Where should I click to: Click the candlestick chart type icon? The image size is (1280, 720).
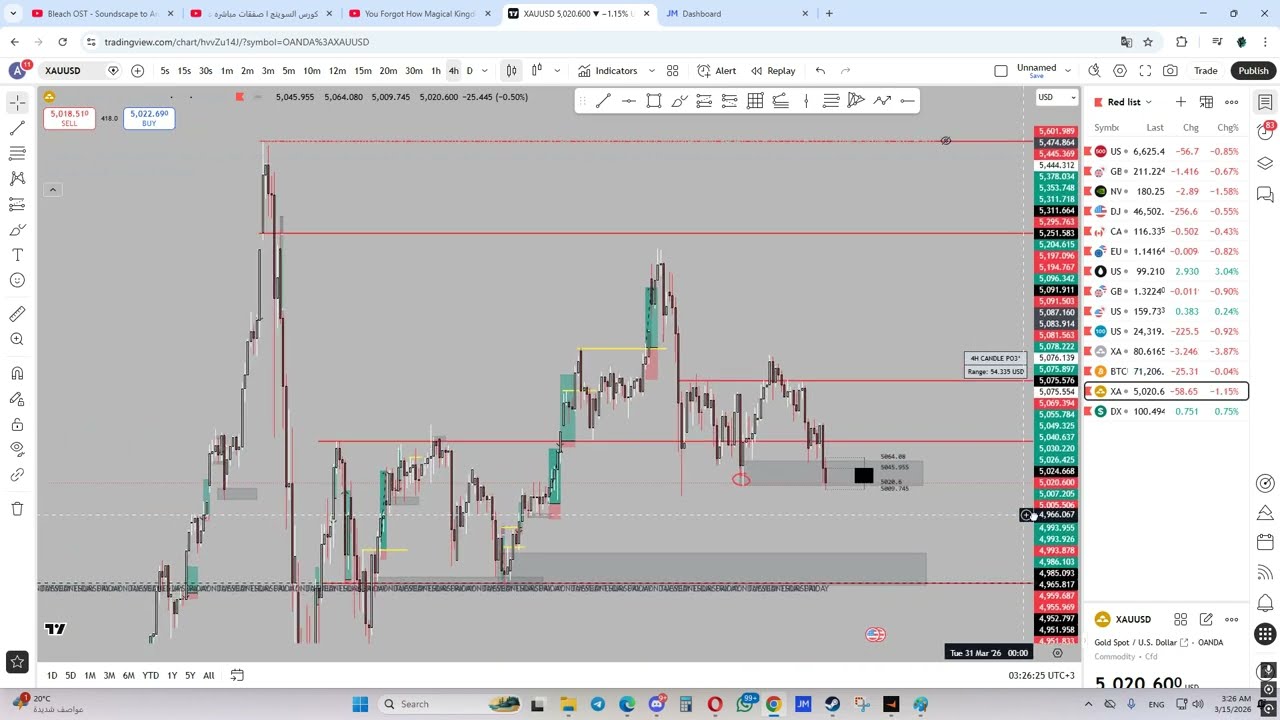click(511, 71)
